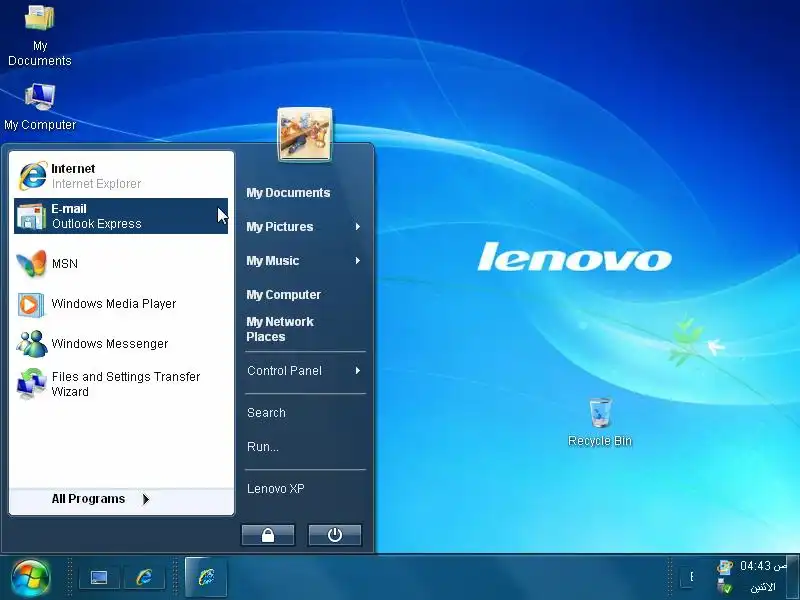The image size is (800, 600).
Task: Click Lenovo XP menu entry
Action: coord(305,489)
